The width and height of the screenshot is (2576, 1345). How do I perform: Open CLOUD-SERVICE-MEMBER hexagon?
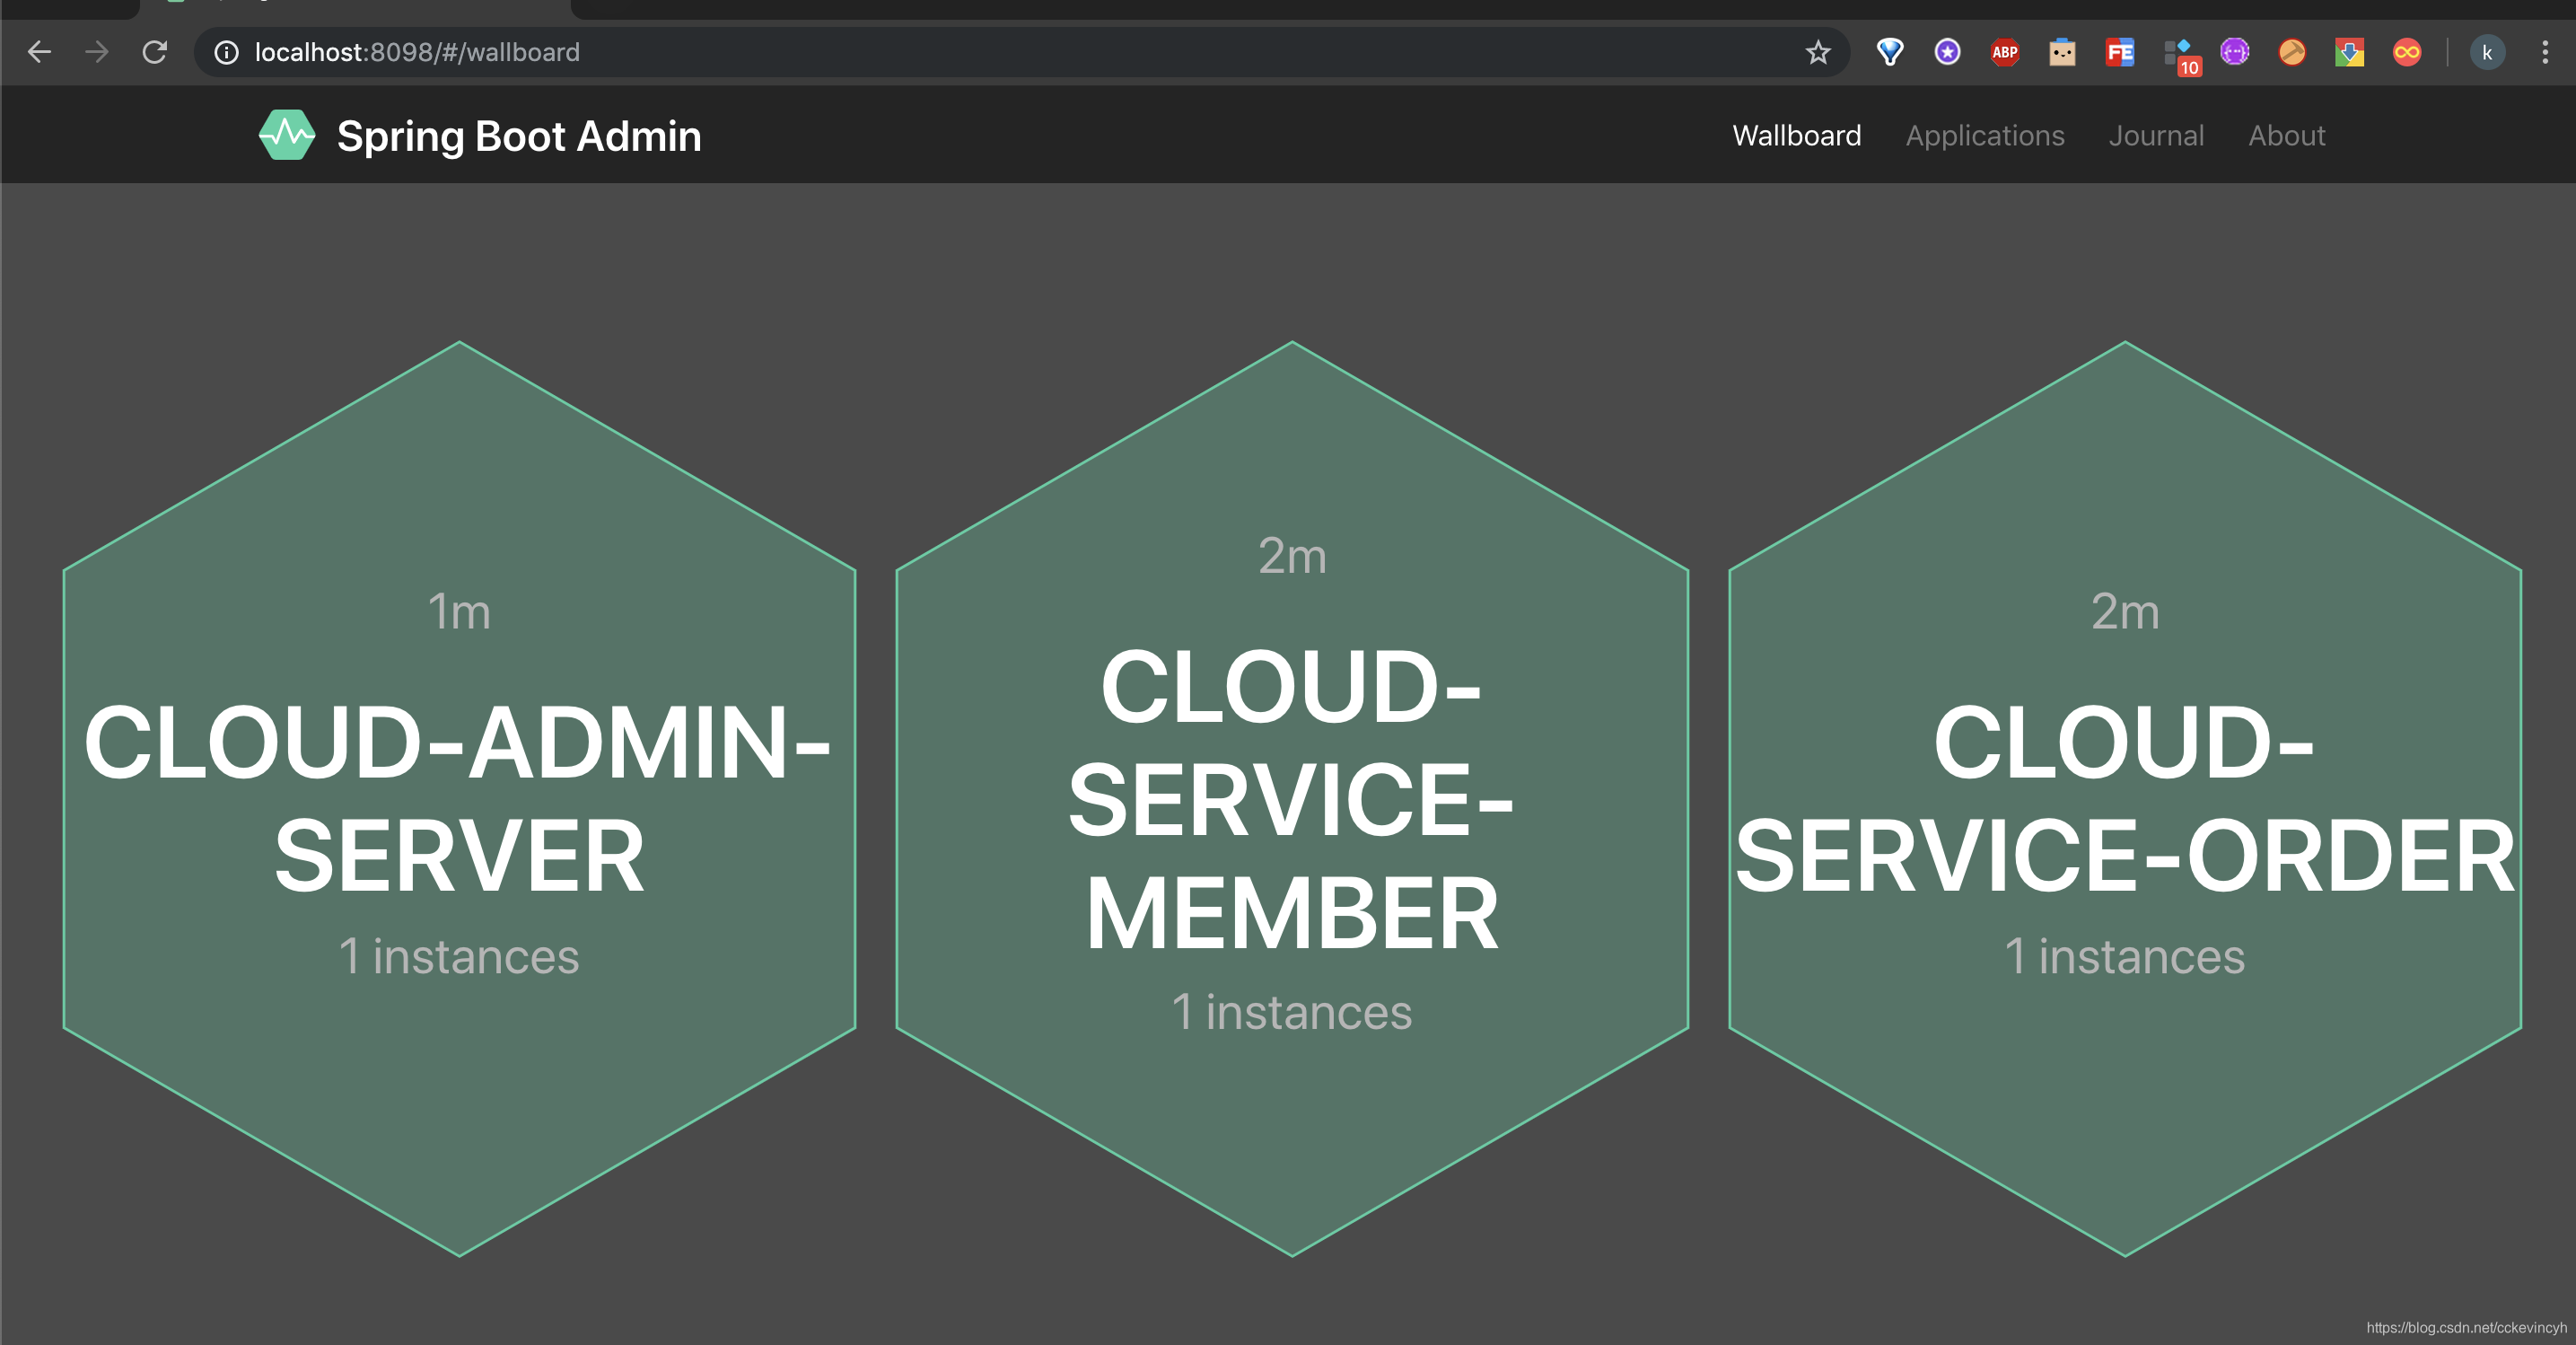pyautogui.click(x=1292, y=799)
